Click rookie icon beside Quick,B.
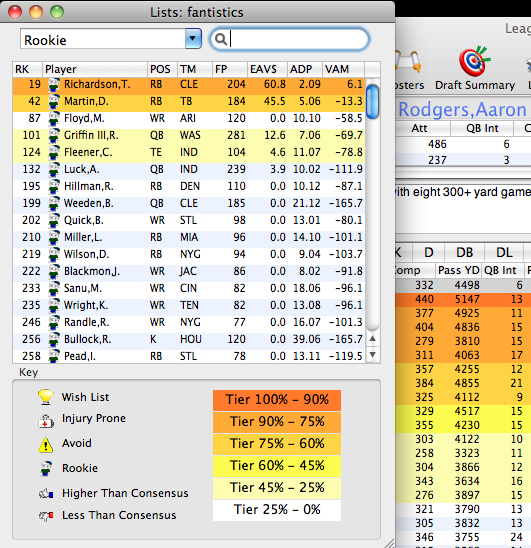 (53, 221)
